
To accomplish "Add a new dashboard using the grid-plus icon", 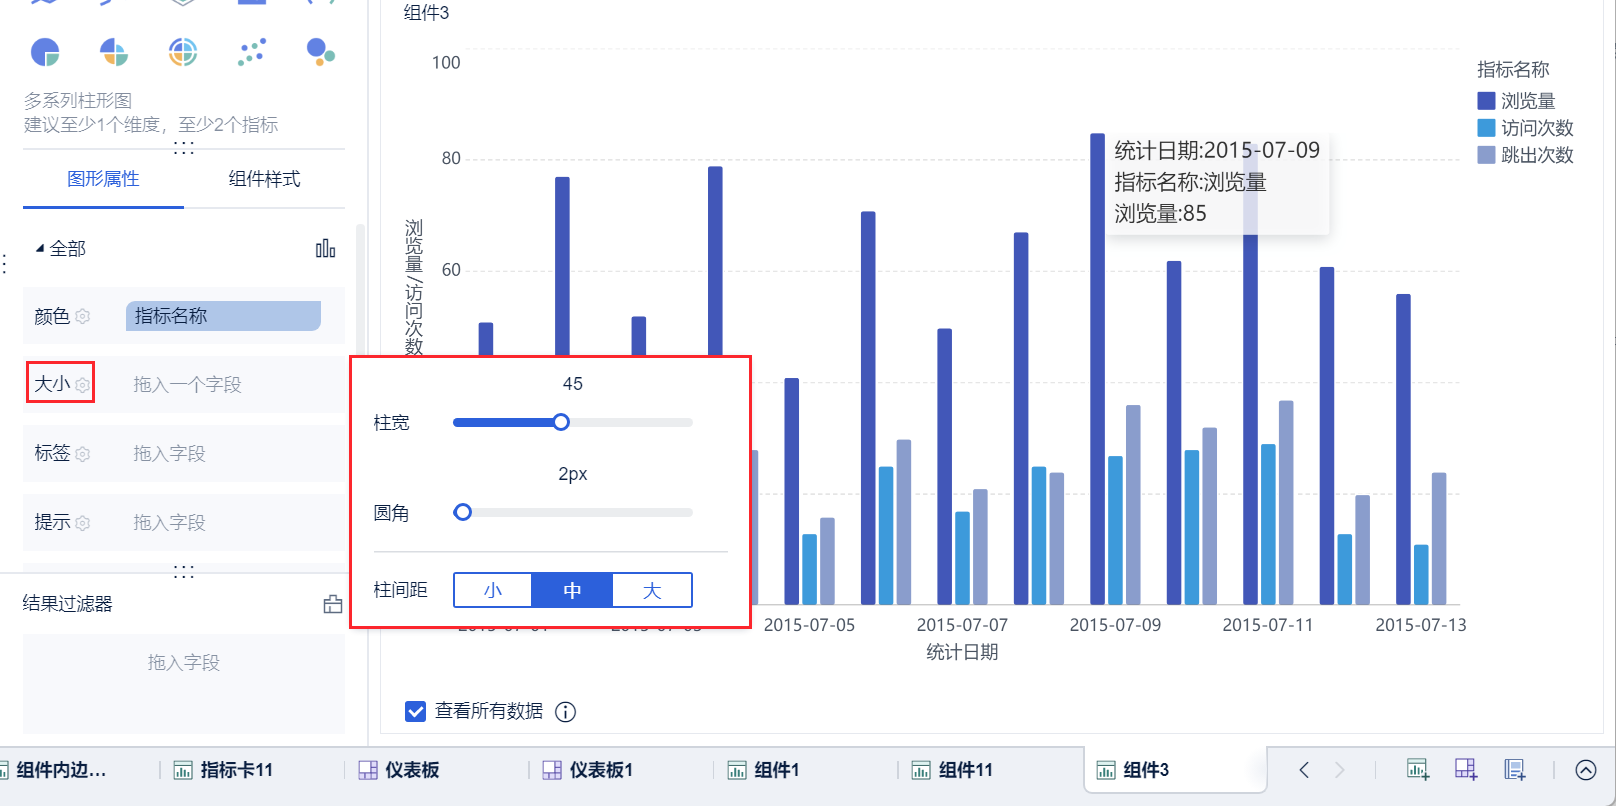I will [x=1466, y=769].
